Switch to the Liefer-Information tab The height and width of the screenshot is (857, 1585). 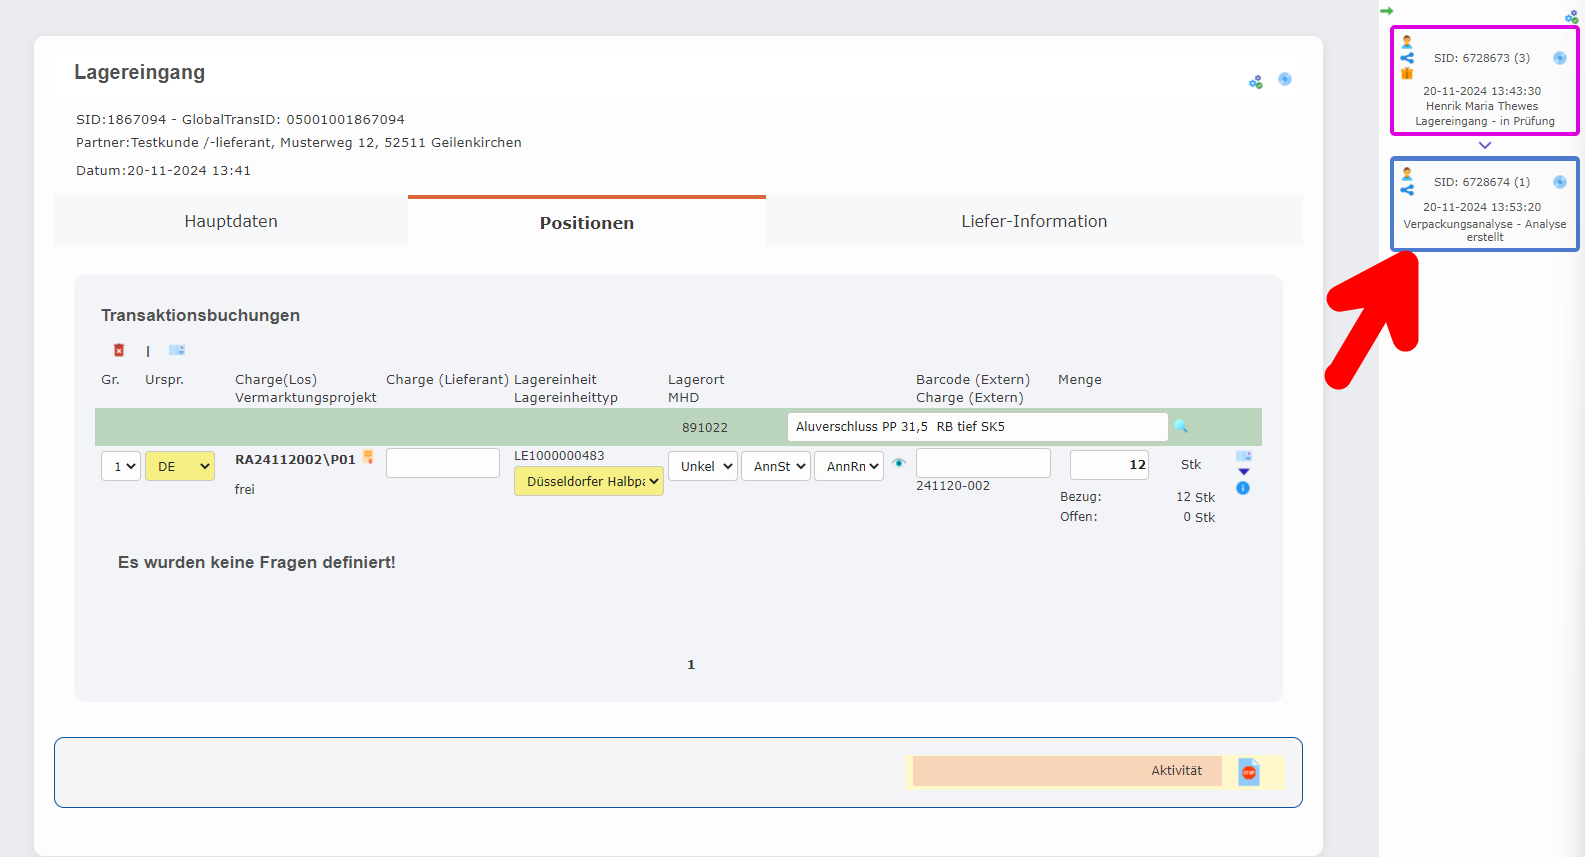tap(1034, 221)
